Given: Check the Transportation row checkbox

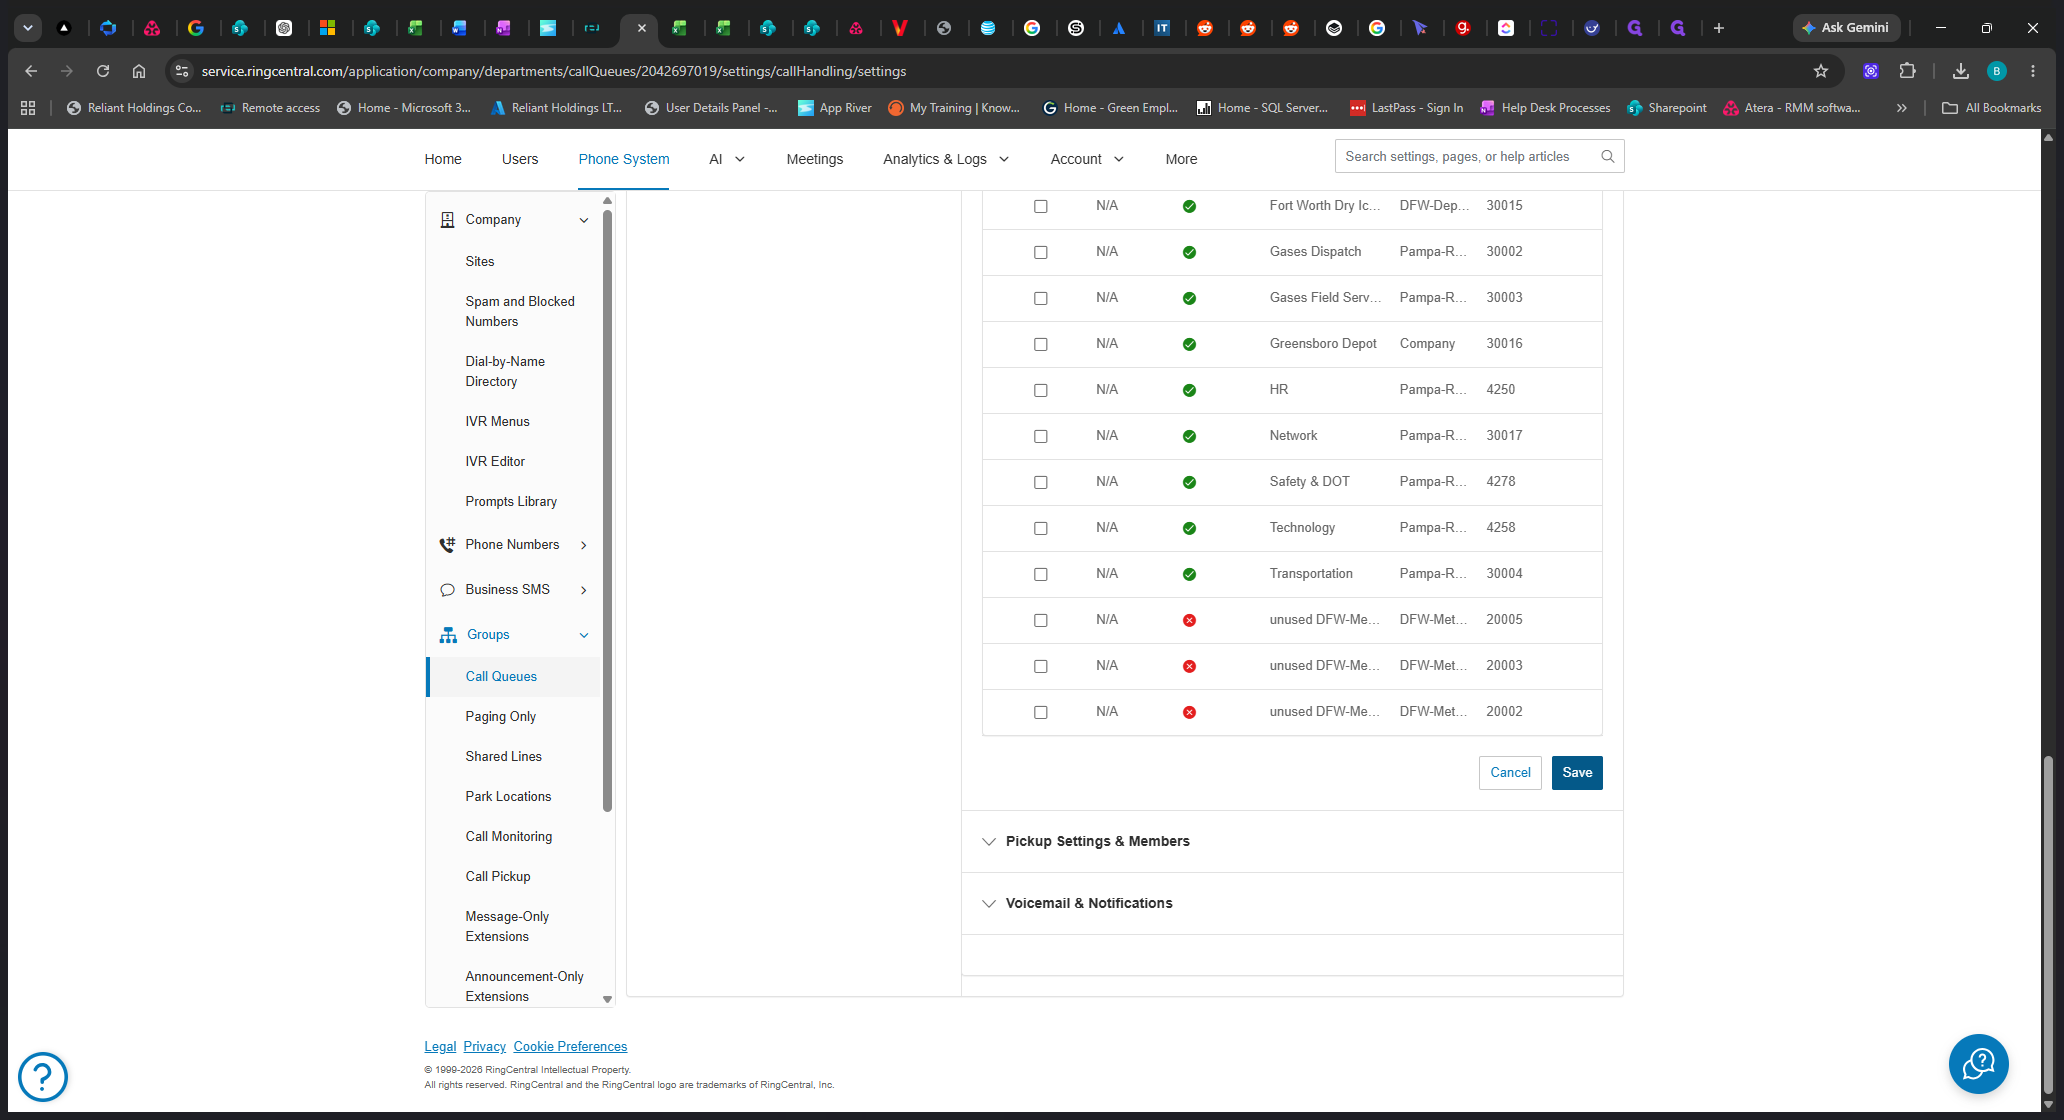Looking at the screenshot, I should pyautogui.click(x=1041, y=574).
